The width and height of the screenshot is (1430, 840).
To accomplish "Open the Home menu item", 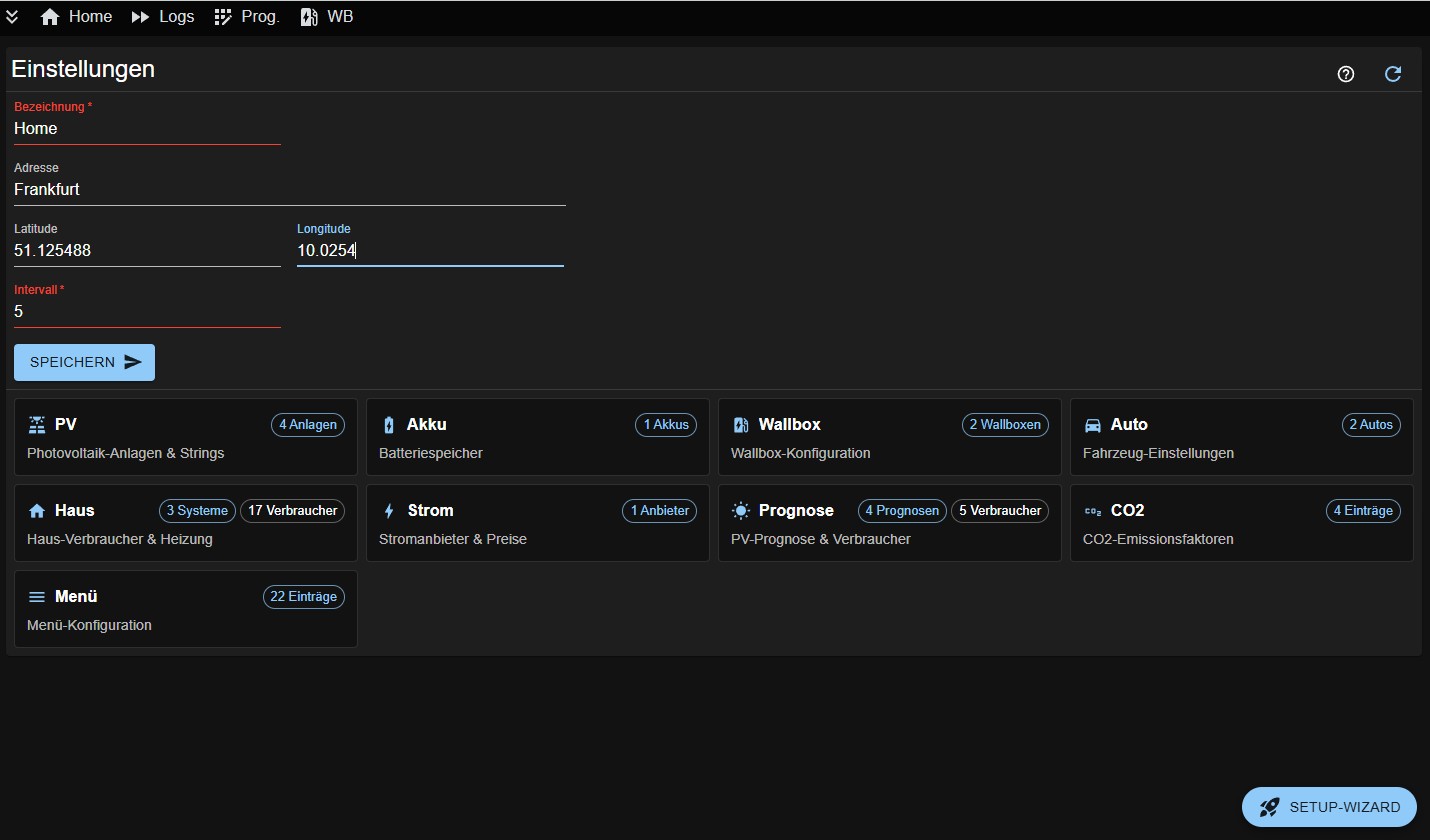I will pyautogui.click(x=76, y=17).
